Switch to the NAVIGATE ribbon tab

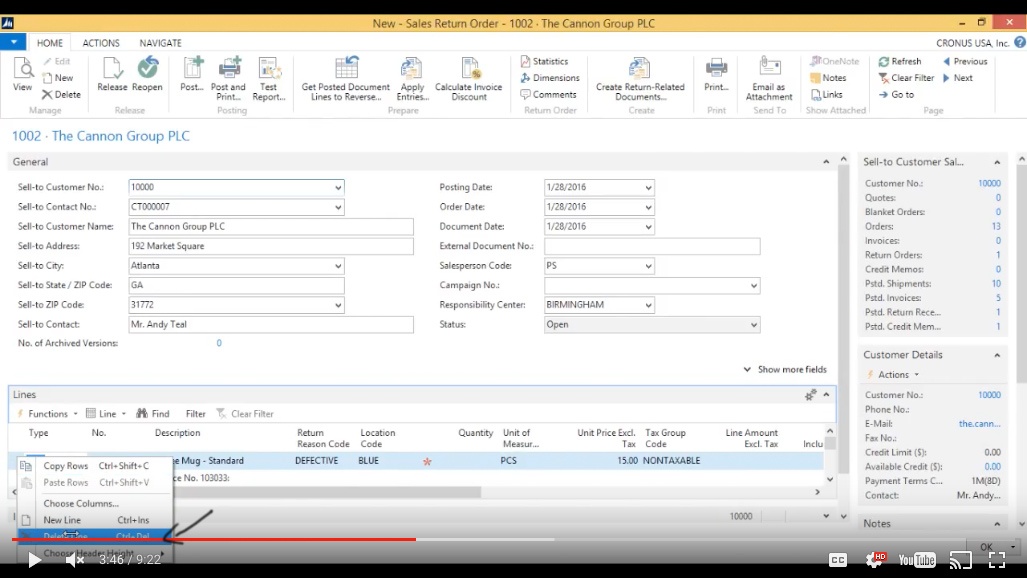(x=160, y=43)
